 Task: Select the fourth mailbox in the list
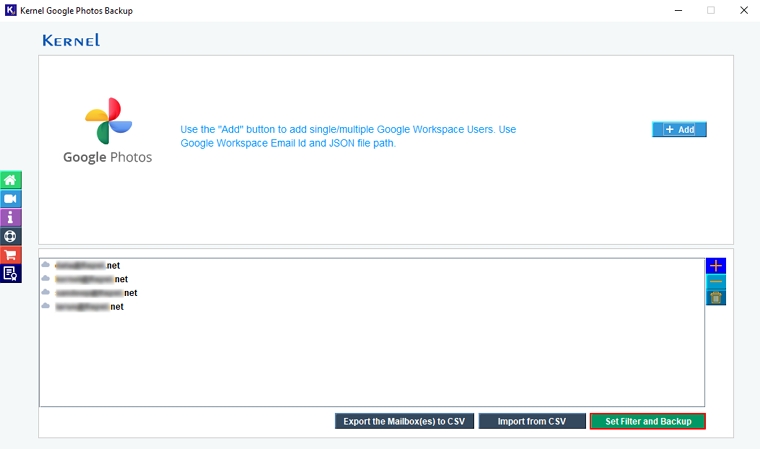click(x=89, y=307)
